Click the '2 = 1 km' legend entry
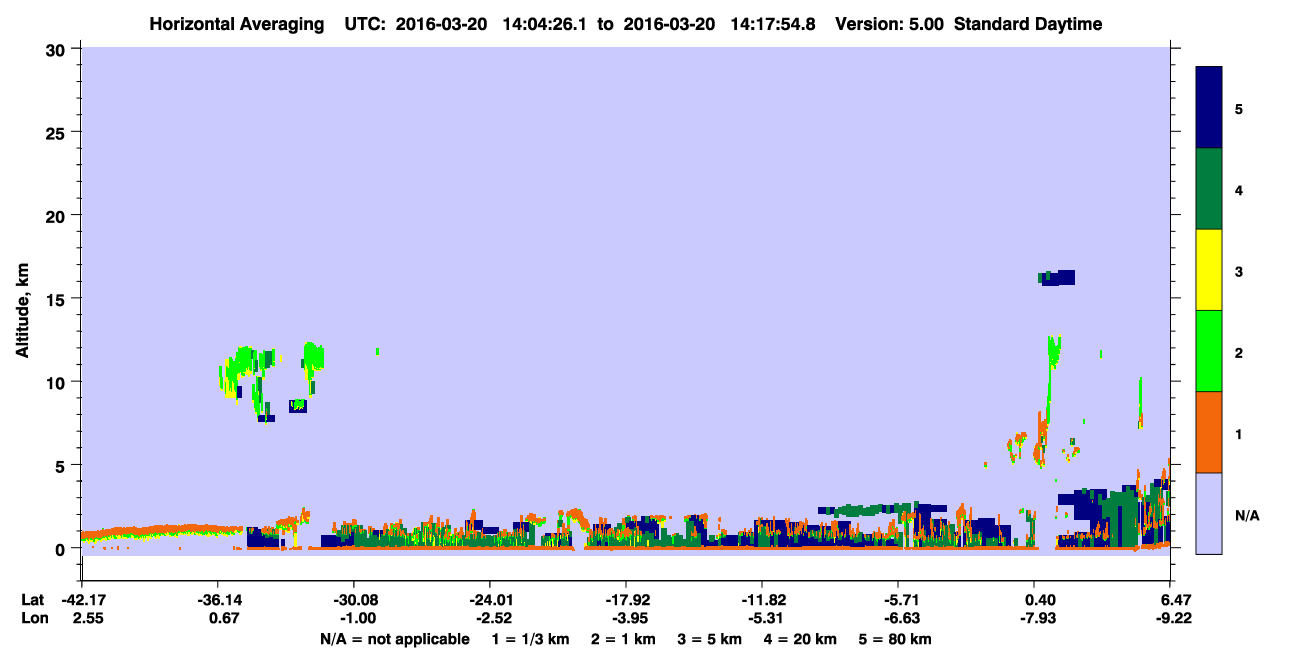The width and height of the screenshot is (1300, 667). tap(625, 638)
